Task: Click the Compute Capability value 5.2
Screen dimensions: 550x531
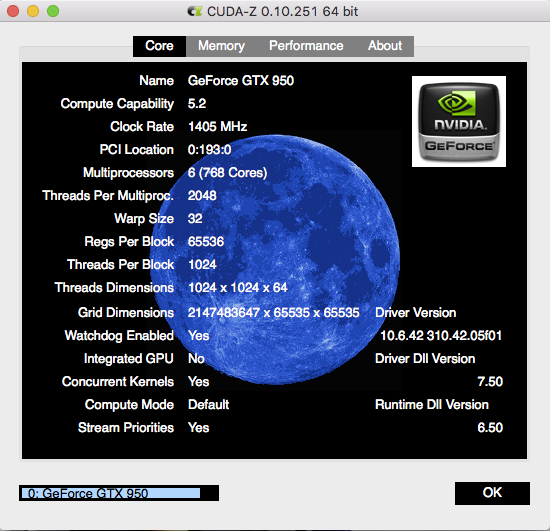Action: (197, 104)
